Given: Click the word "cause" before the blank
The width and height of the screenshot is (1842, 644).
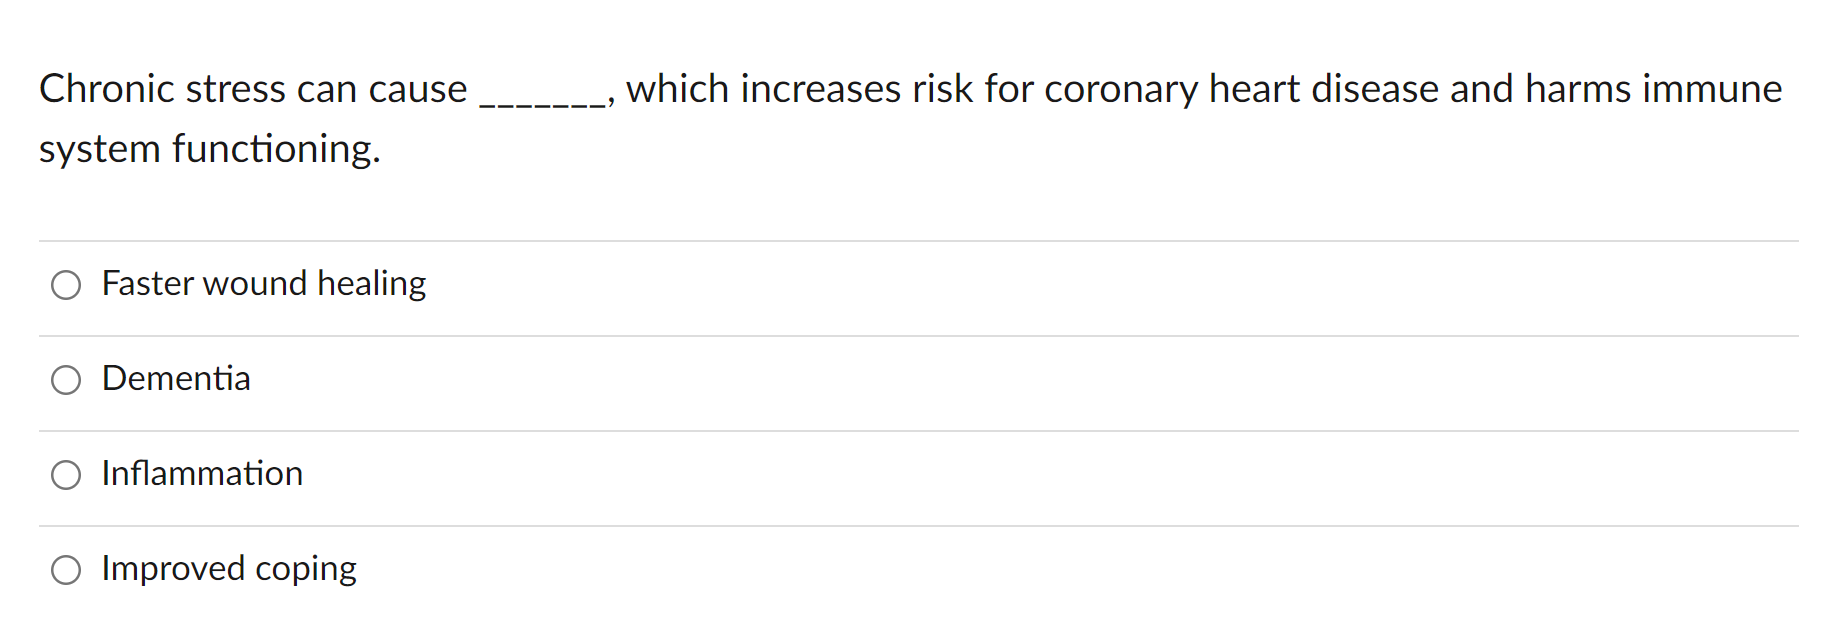Looking at the screenshot, I should coord(417,89).
